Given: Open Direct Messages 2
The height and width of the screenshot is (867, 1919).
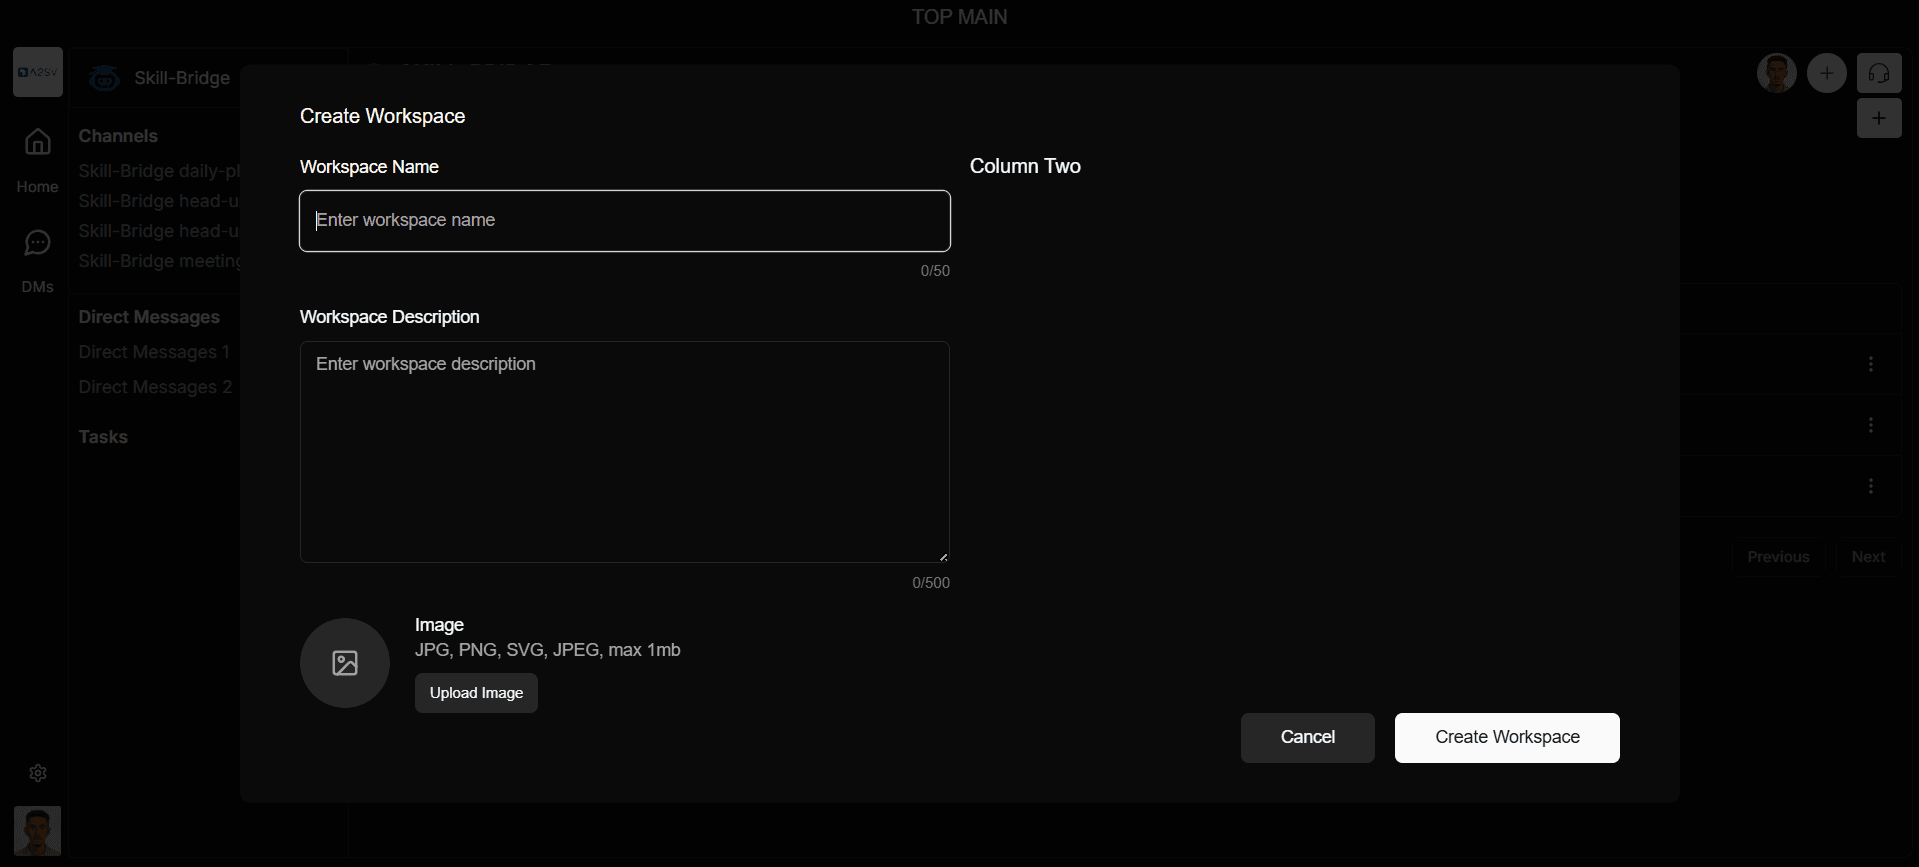Looking at the screenshot, I should 155,387.
